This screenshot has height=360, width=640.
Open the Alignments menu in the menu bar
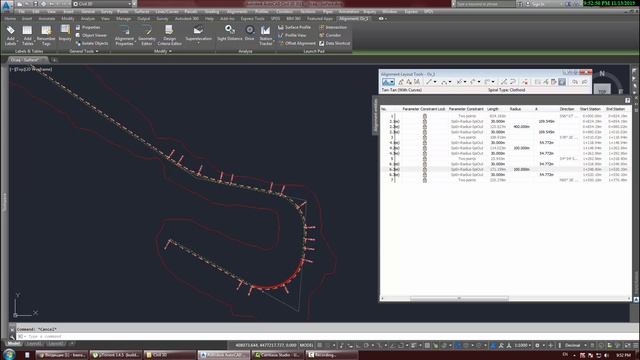pyautogui.click(x=237, y=12)
